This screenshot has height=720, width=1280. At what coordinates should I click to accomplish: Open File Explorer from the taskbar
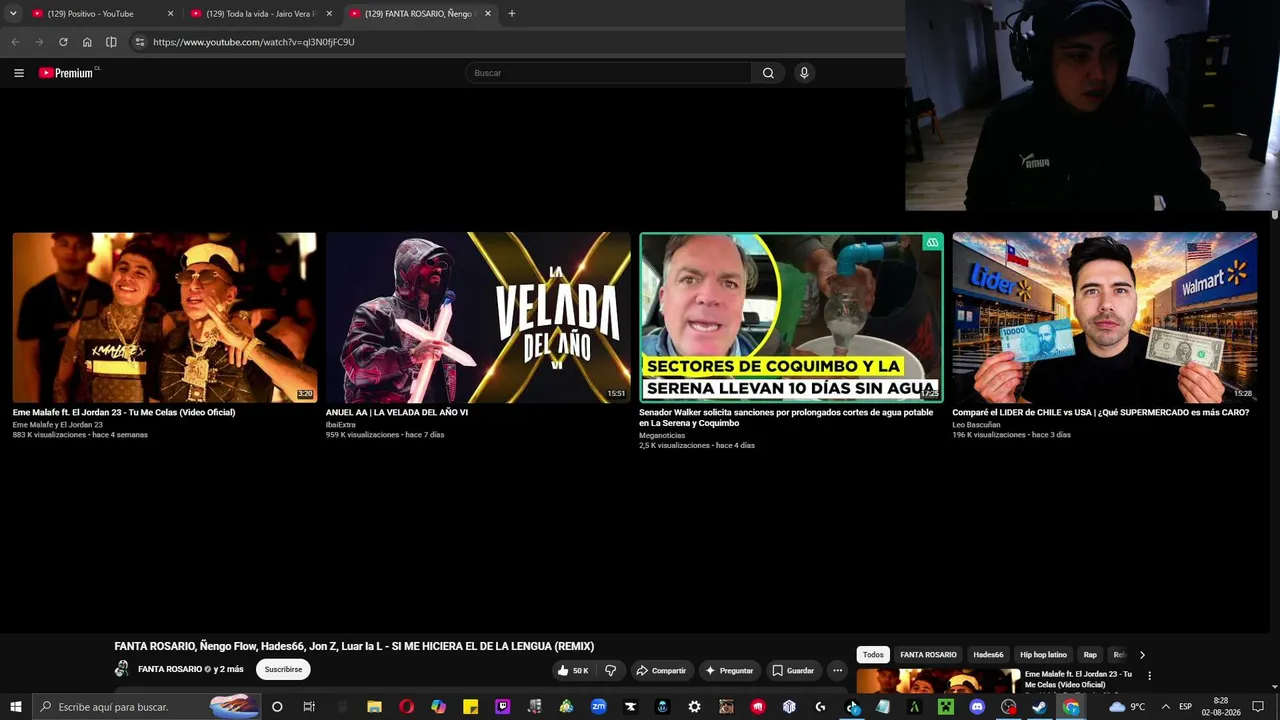coord(374,707)
